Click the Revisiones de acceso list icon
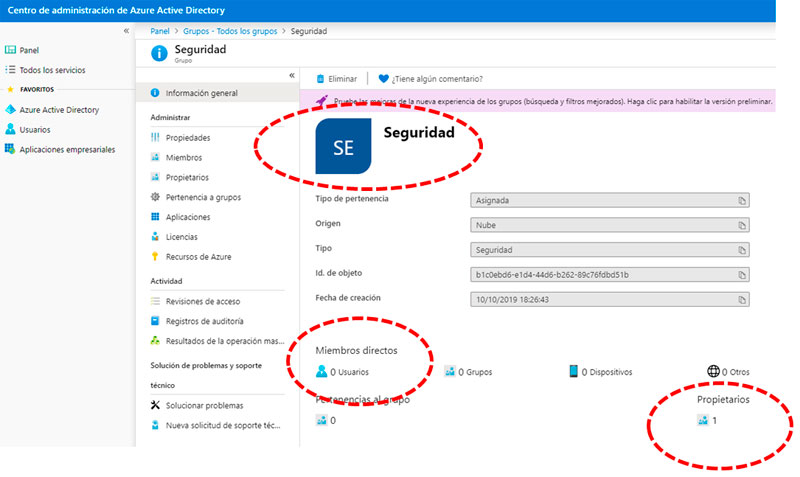Viewport: 800px width, 477px height. click(155, 301)
